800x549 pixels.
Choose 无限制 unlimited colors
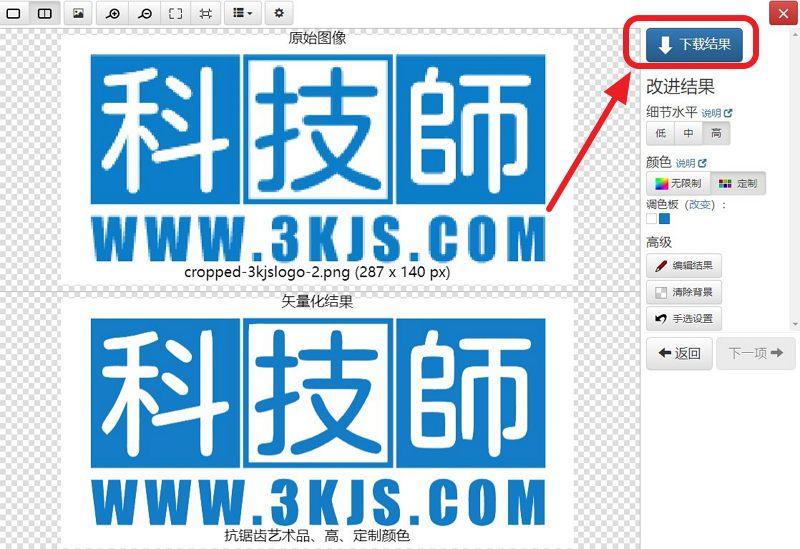pyautogui.click(x=678, y=183)
